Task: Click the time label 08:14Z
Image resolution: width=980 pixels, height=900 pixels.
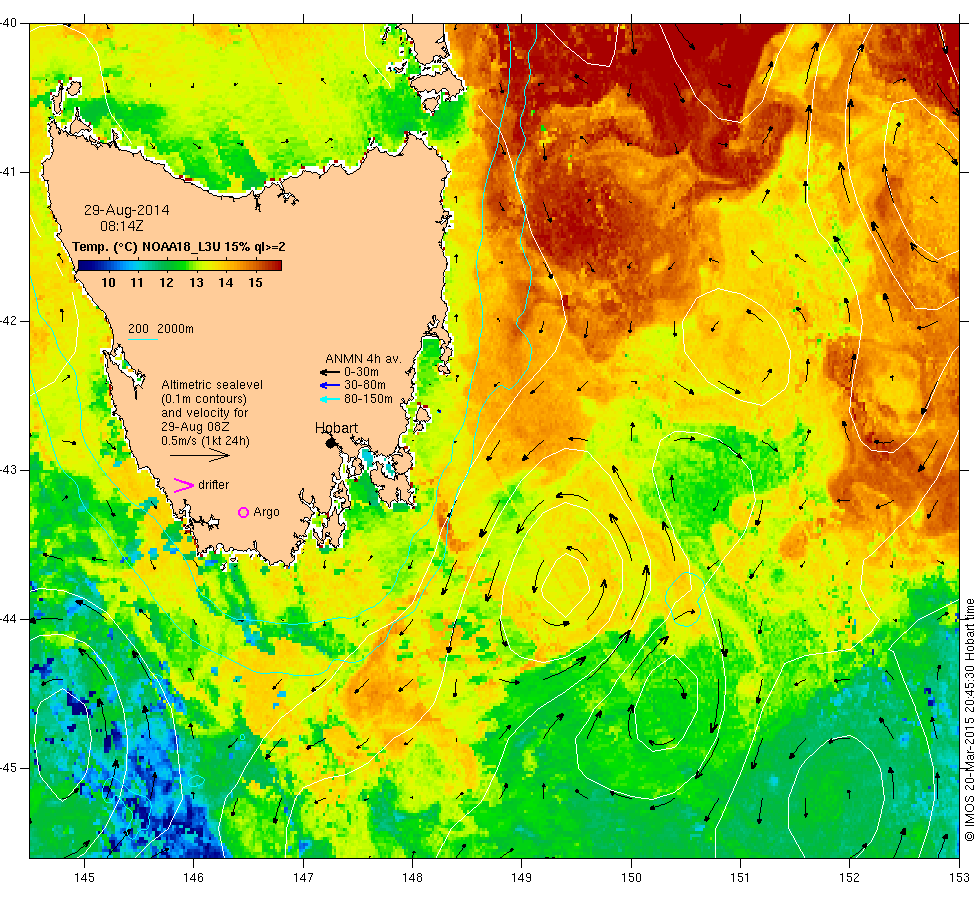Action: point(122,226)
